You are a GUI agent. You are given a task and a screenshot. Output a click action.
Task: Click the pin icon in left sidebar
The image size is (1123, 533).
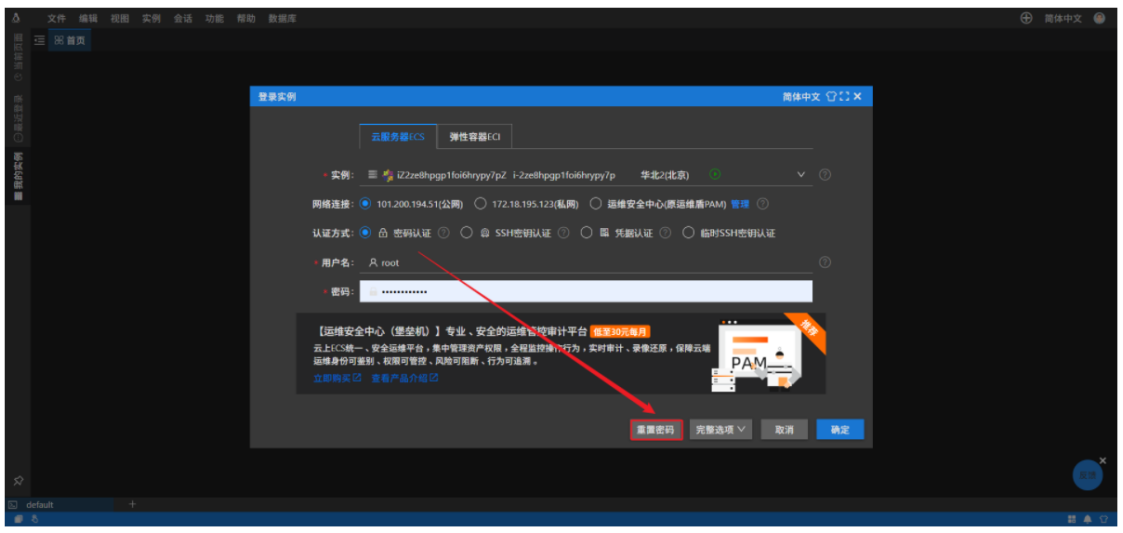coord(18,481)
